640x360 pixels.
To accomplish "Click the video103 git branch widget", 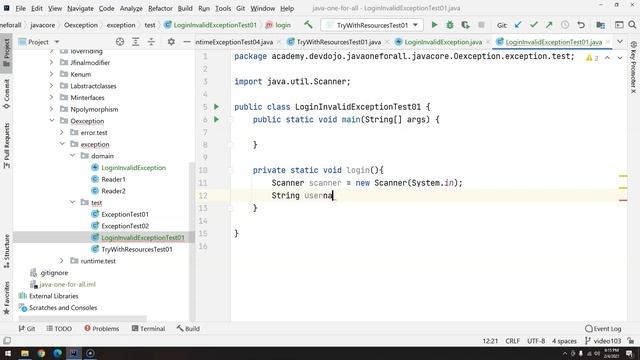I will [603, 341].
